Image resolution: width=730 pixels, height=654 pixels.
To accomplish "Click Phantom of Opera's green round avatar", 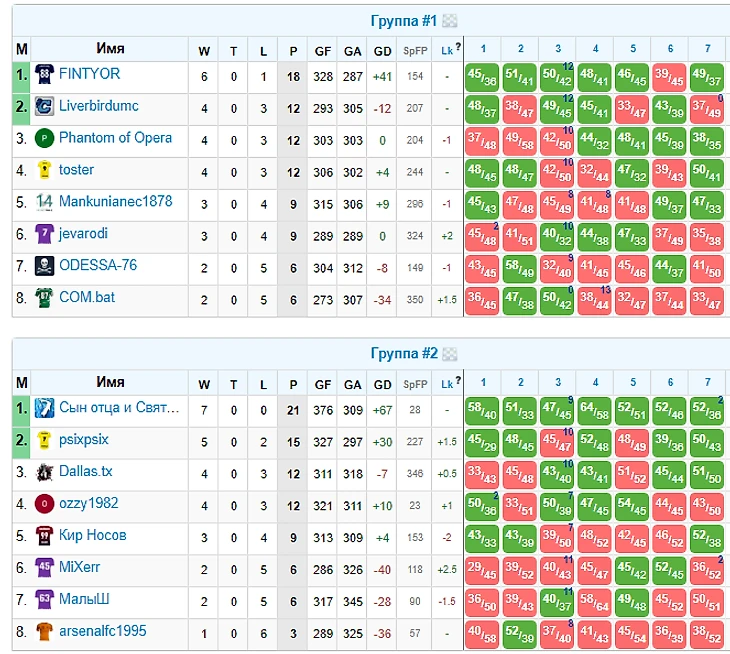I will (45, 139).
